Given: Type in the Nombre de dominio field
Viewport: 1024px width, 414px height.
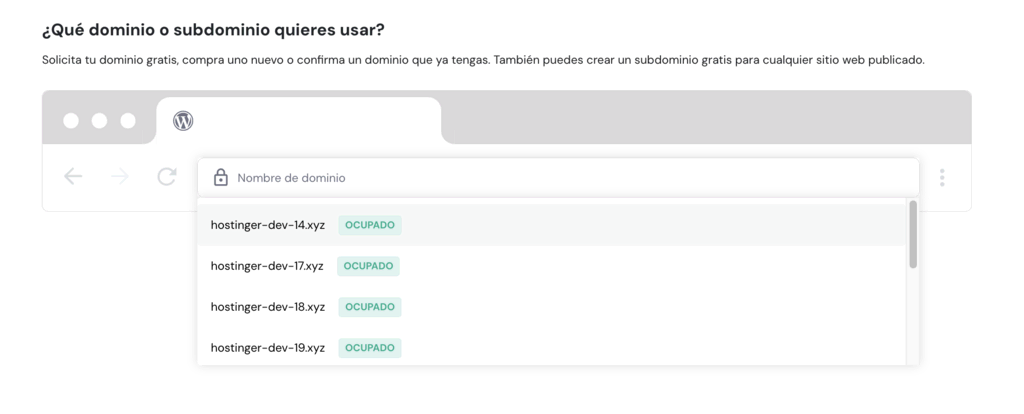Looking at the screenshot, I should pos(570,178).
